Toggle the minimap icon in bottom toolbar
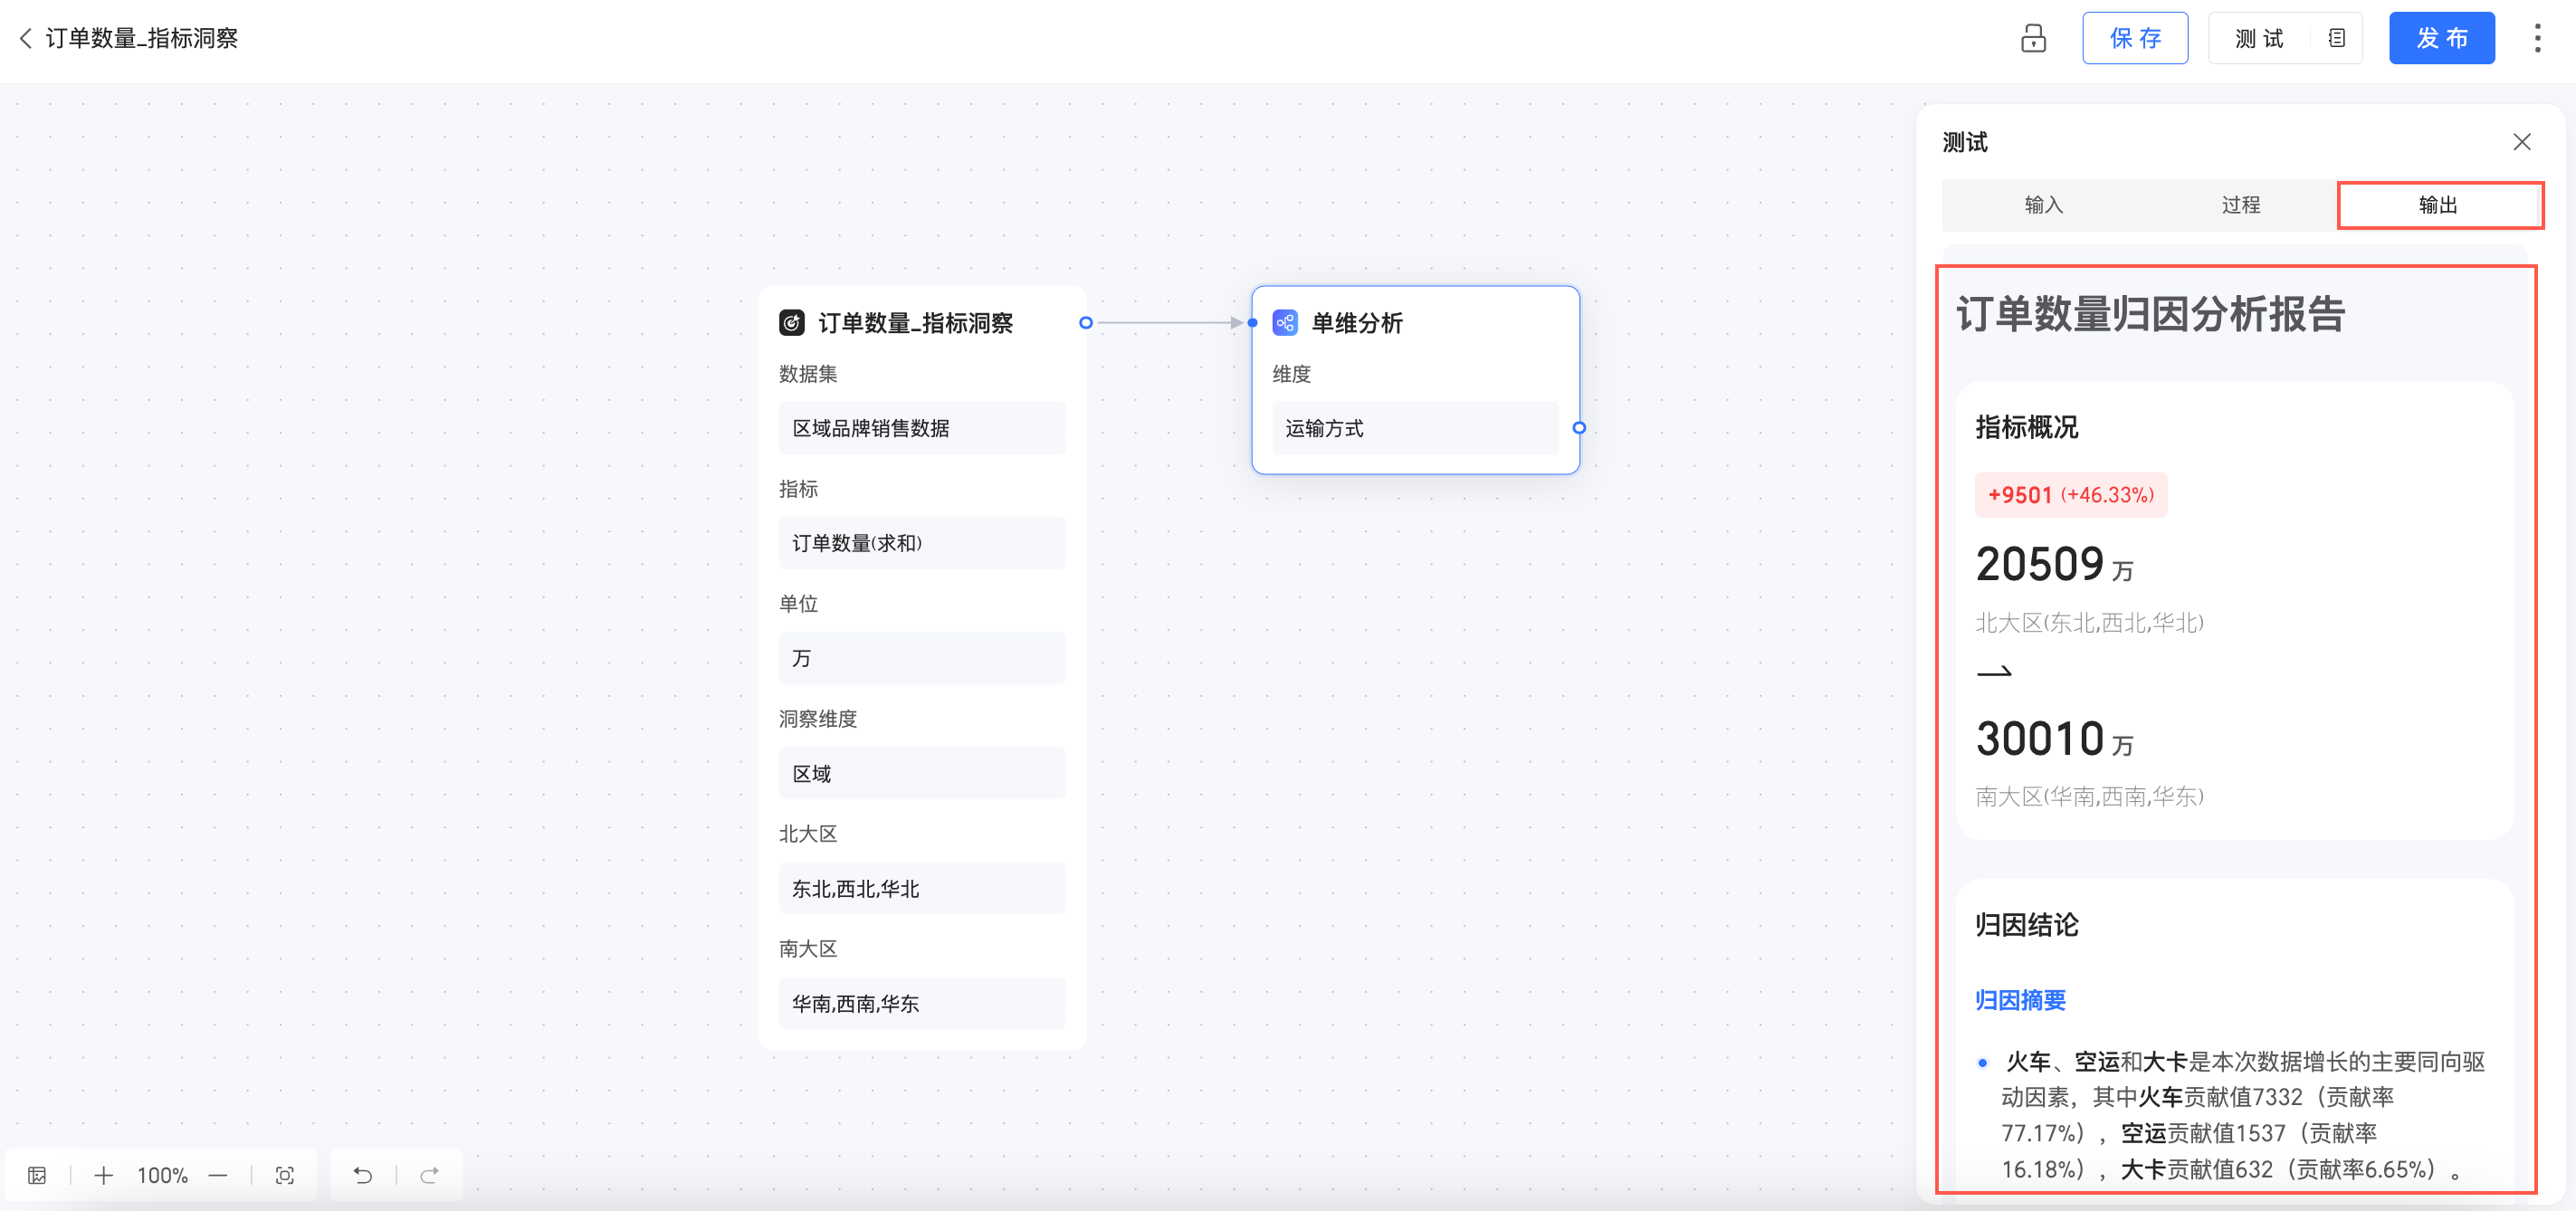This screenshot has height=1211, width=2576. click(37, 1175)
